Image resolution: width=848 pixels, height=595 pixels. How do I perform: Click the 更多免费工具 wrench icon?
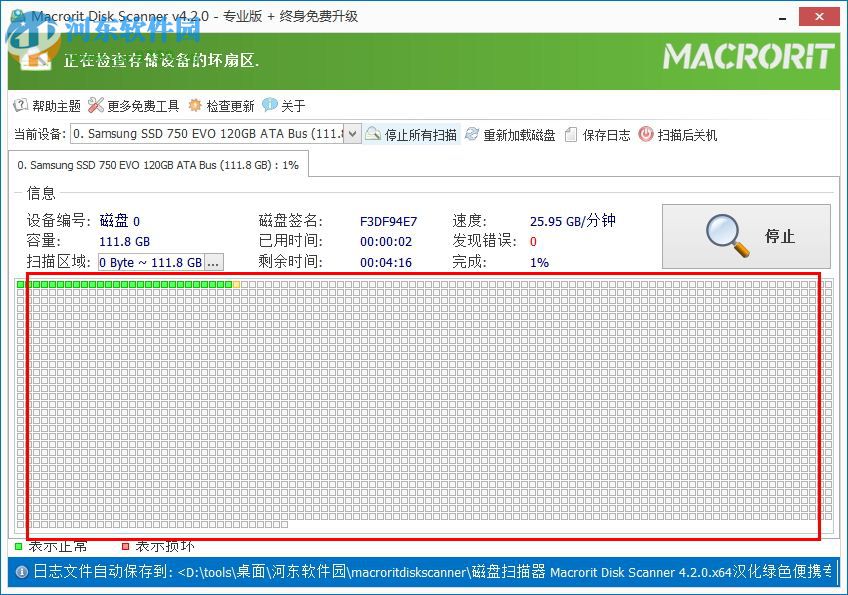click(x=97, y=105)
